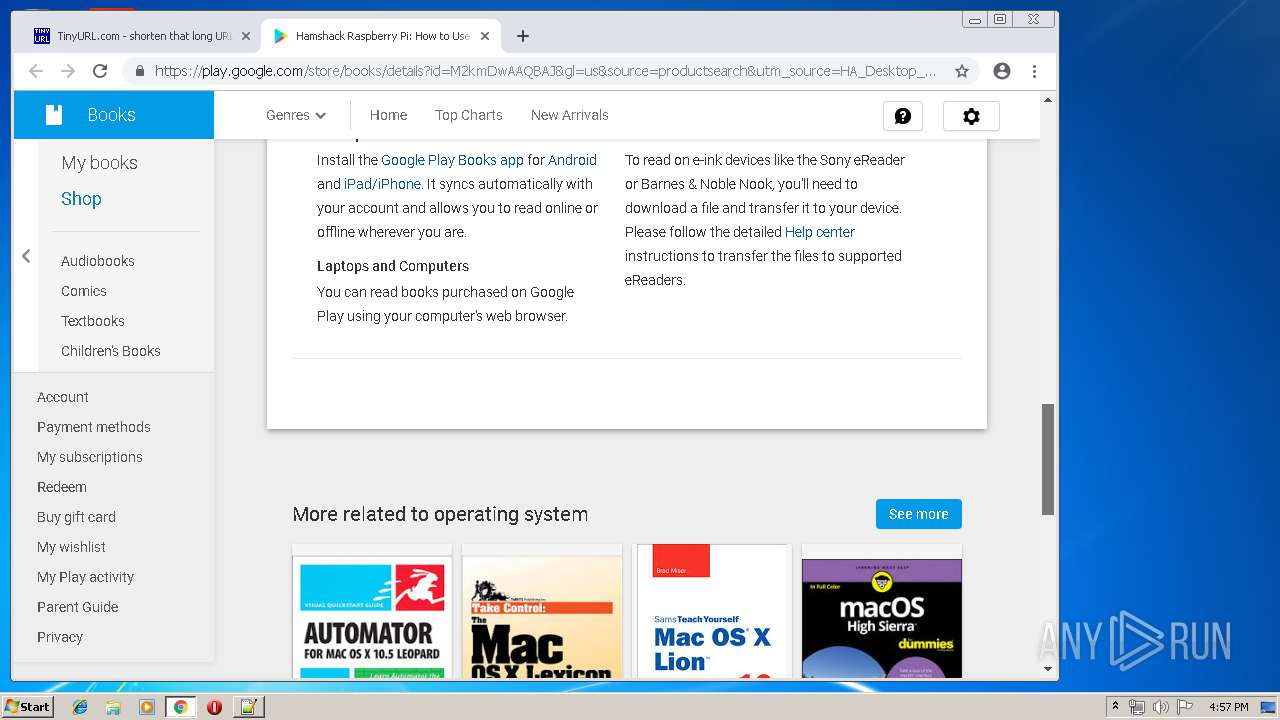Click the action center flag tray icon
The height and width of the screenshot is (720, 1280).
tap(1184, 707)
